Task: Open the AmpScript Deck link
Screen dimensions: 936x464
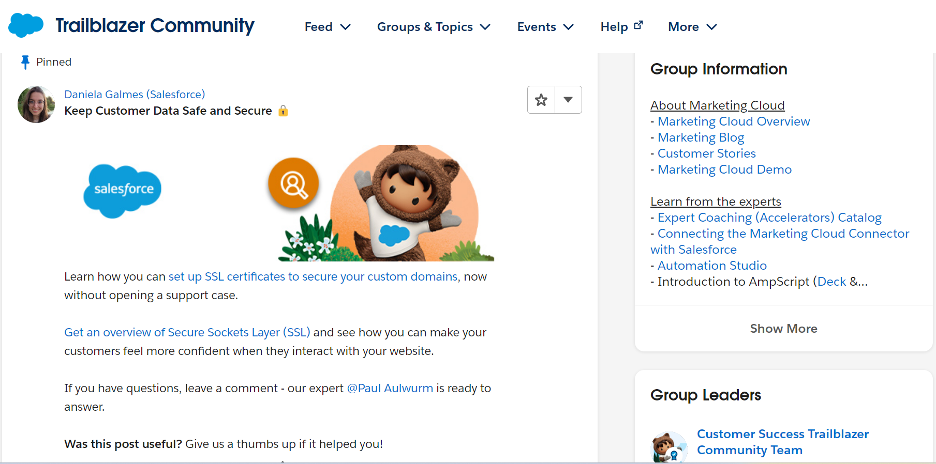Action: (x=832, y=282)
